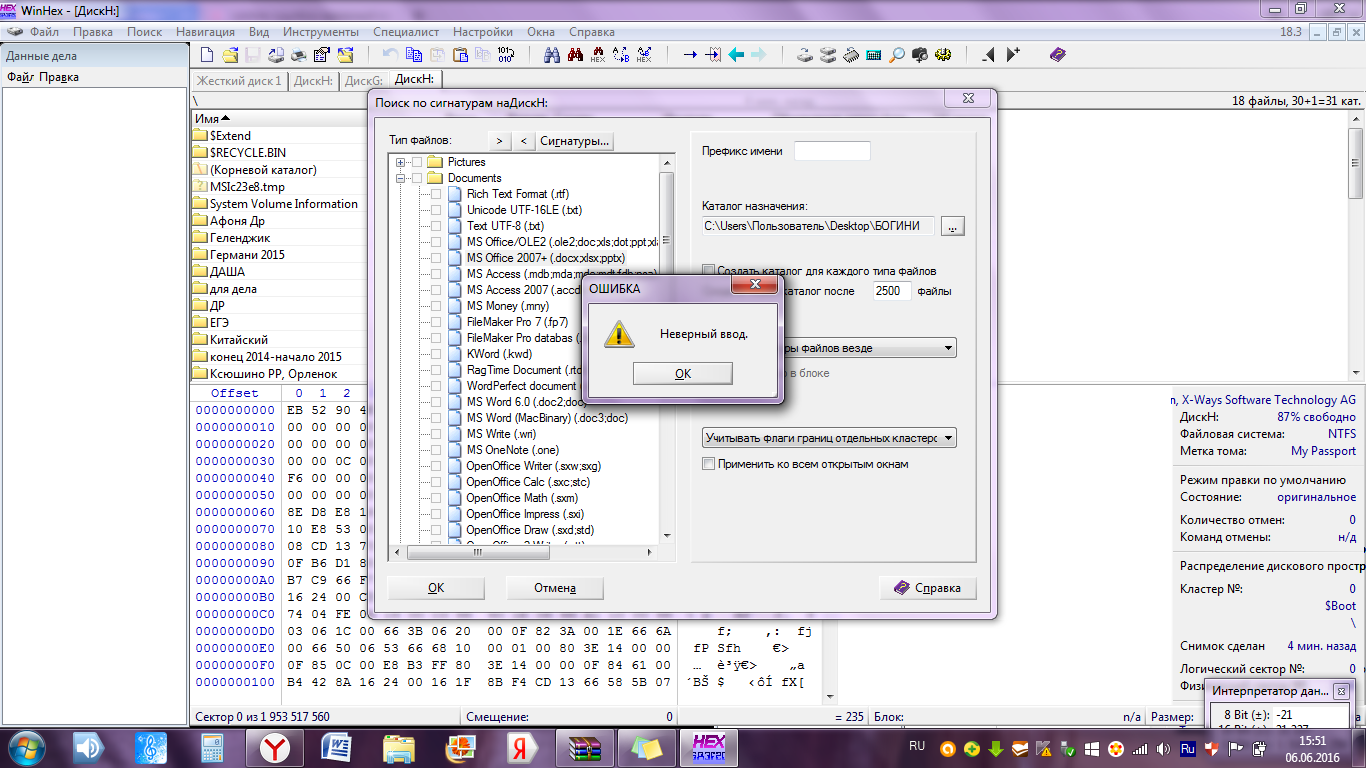Screen dimensions: 1366x768
Task: Open WinRAR from the taskbar
Action: [x=584, y=747]
